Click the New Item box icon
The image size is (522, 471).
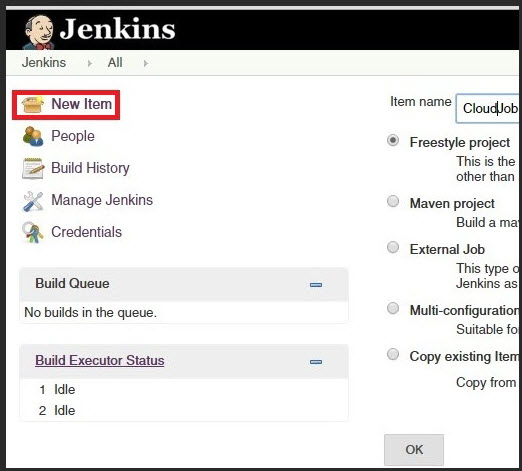click(x=33, y=104)
